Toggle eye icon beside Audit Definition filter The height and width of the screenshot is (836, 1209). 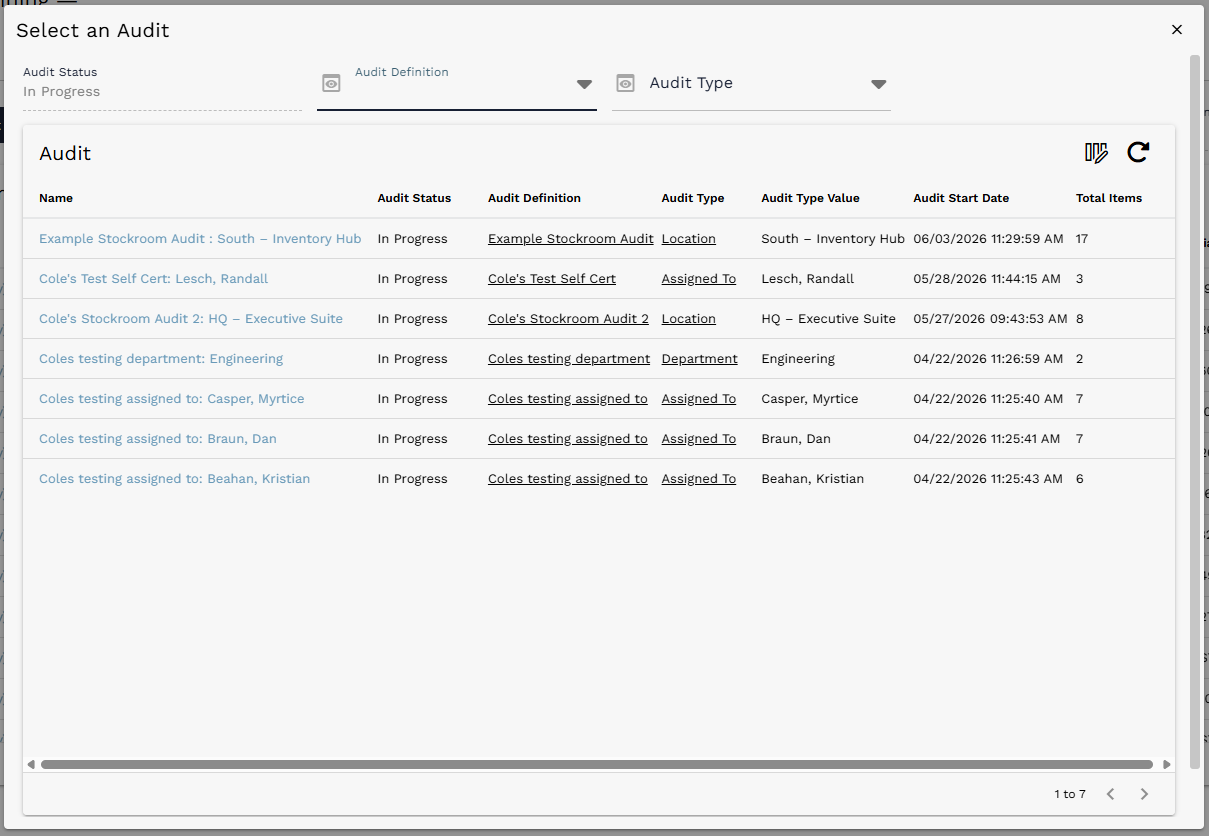331,83
